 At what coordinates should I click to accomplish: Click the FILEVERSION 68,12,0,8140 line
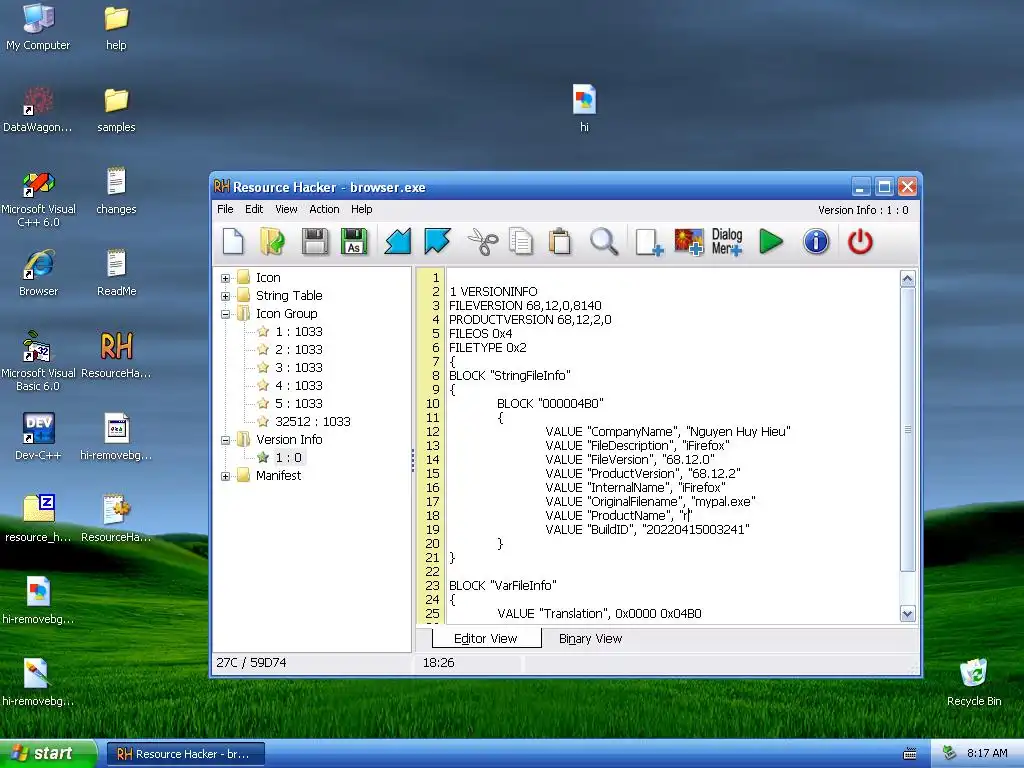[525, 306]
